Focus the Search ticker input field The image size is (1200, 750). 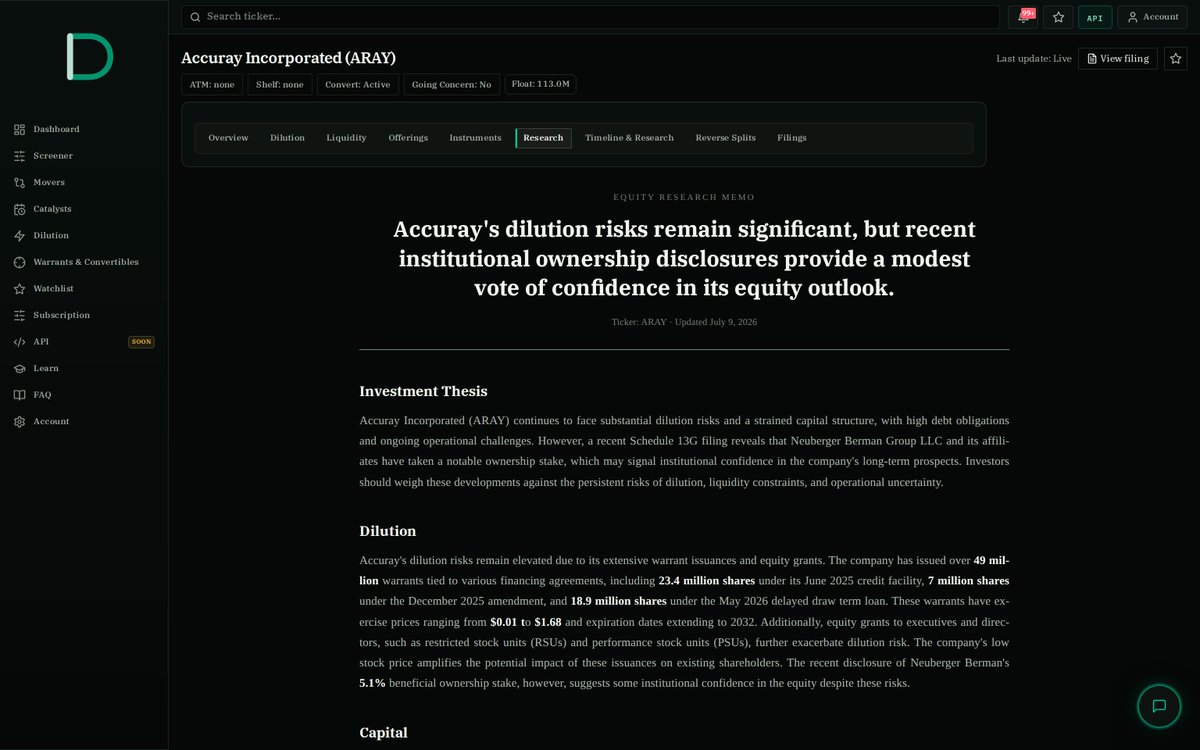click(590, 17)
